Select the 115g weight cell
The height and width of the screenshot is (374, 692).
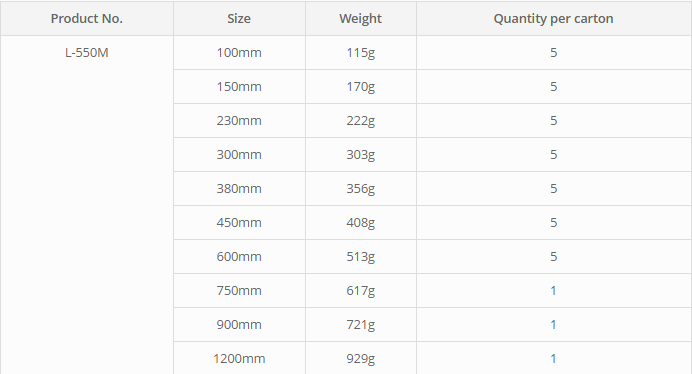tap(361, 53)
